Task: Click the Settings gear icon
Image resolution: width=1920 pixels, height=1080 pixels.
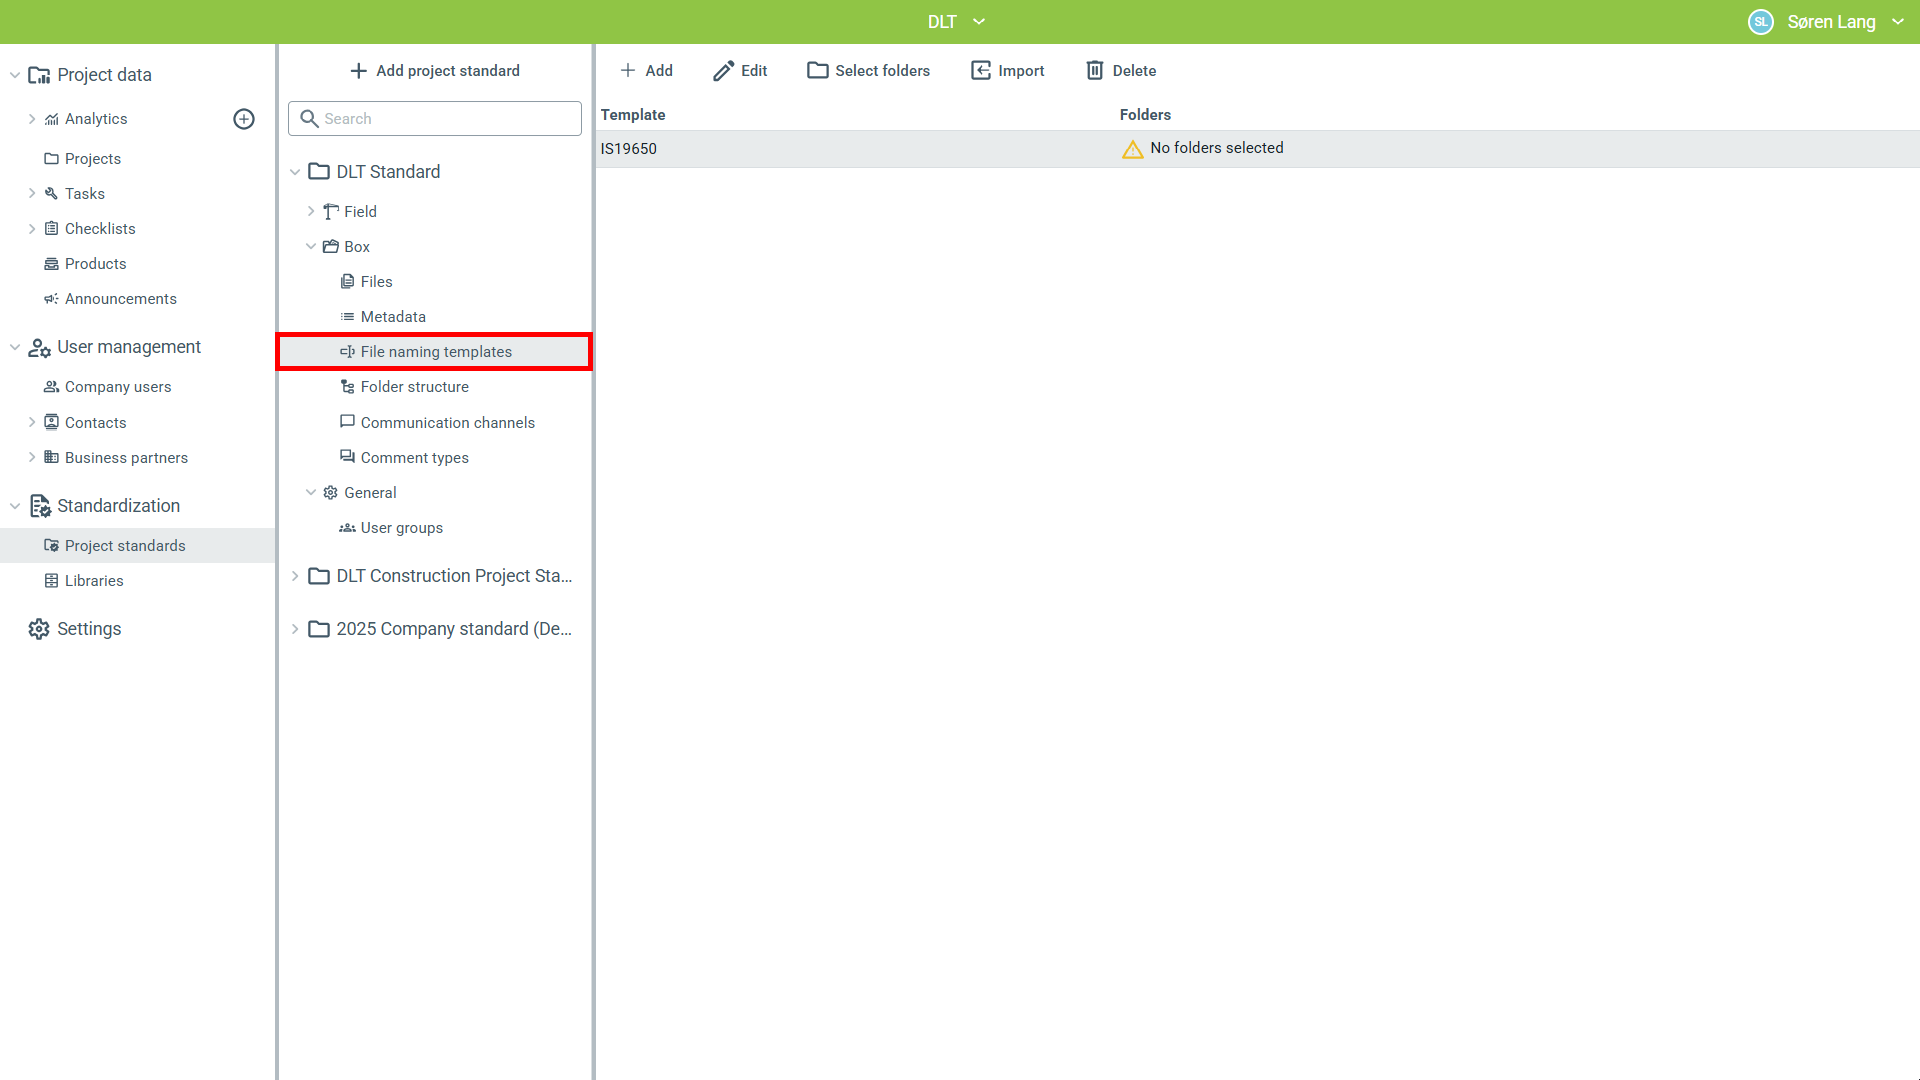Action: point(39,629)
